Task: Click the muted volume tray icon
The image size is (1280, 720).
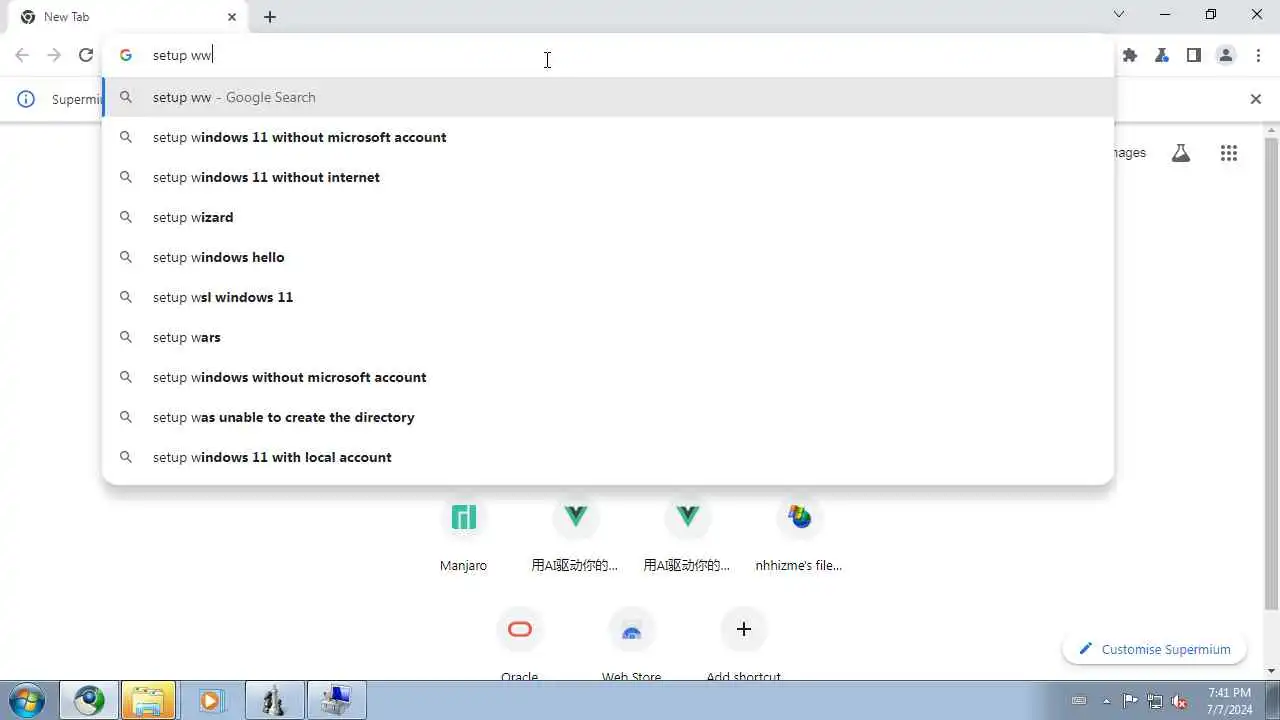Action: 1179,701
